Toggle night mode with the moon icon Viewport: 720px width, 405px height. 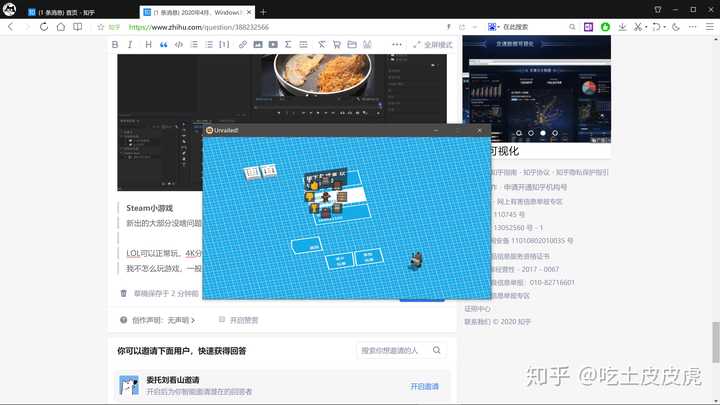click(x=675, y=27)
